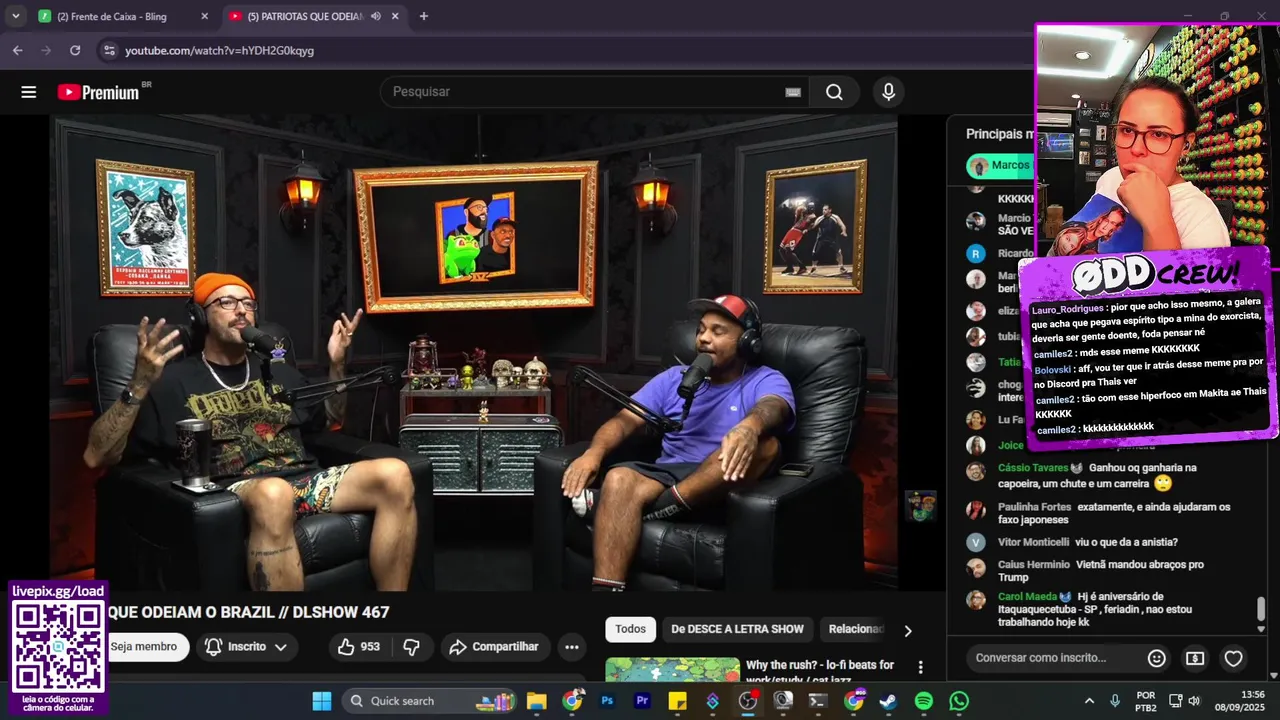Open Steam from taskbar
Image resolution: width=1280 pixels, height=720 pixels.
888,701
